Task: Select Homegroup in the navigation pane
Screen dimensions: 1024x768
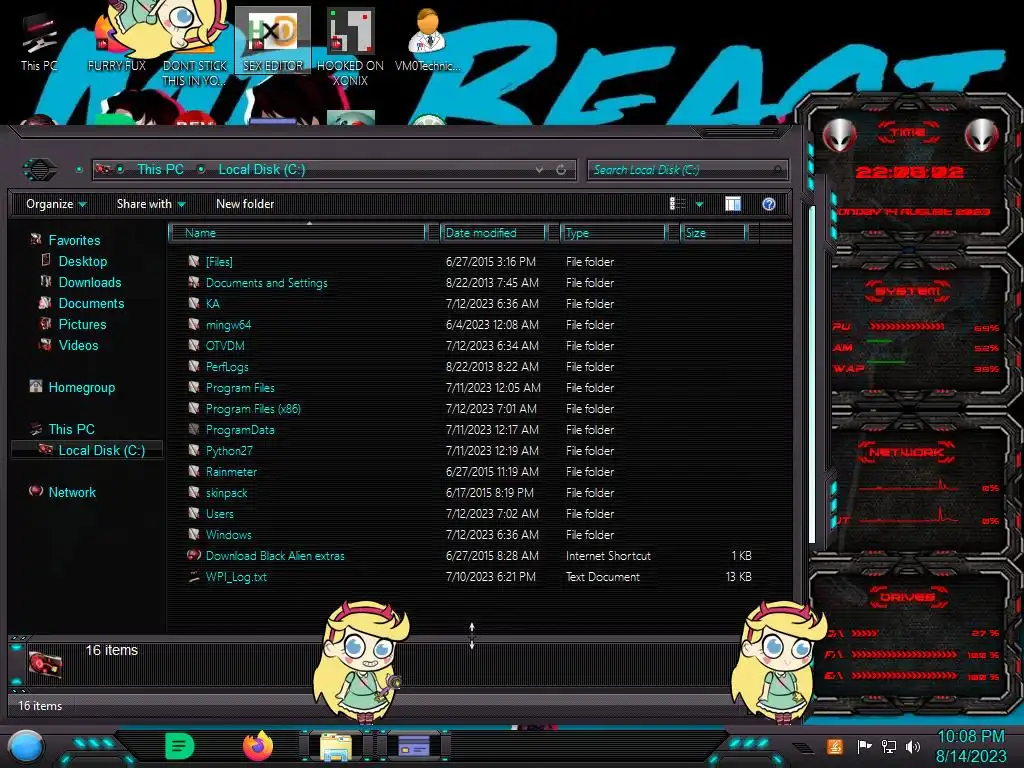Action: [x=82, y=387]
